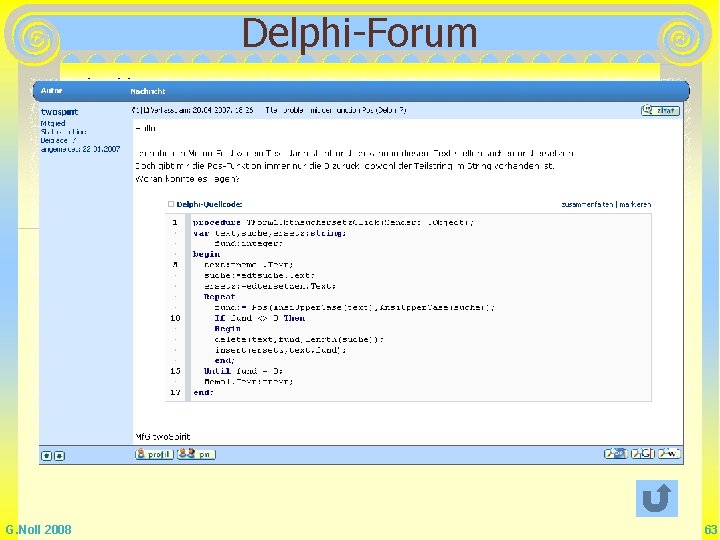Click the 'G.Noll 2008' footer text
The width and height of the screenshot is (720, 540).
pyautogui.click(x=39, y=529)
